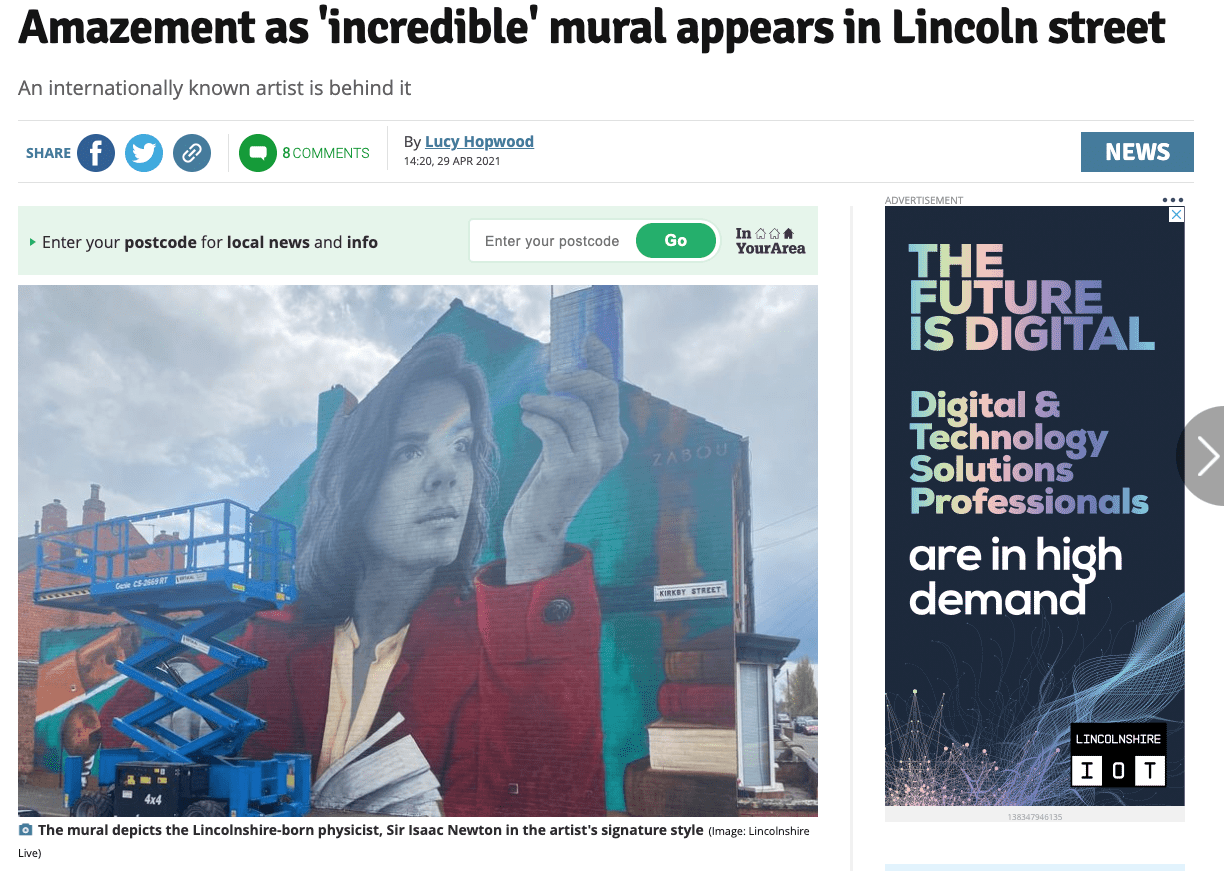This screenshot has height=871, width=1224.
Task: Click the article headline about the Lincoln mural
Action: point(592,28)
